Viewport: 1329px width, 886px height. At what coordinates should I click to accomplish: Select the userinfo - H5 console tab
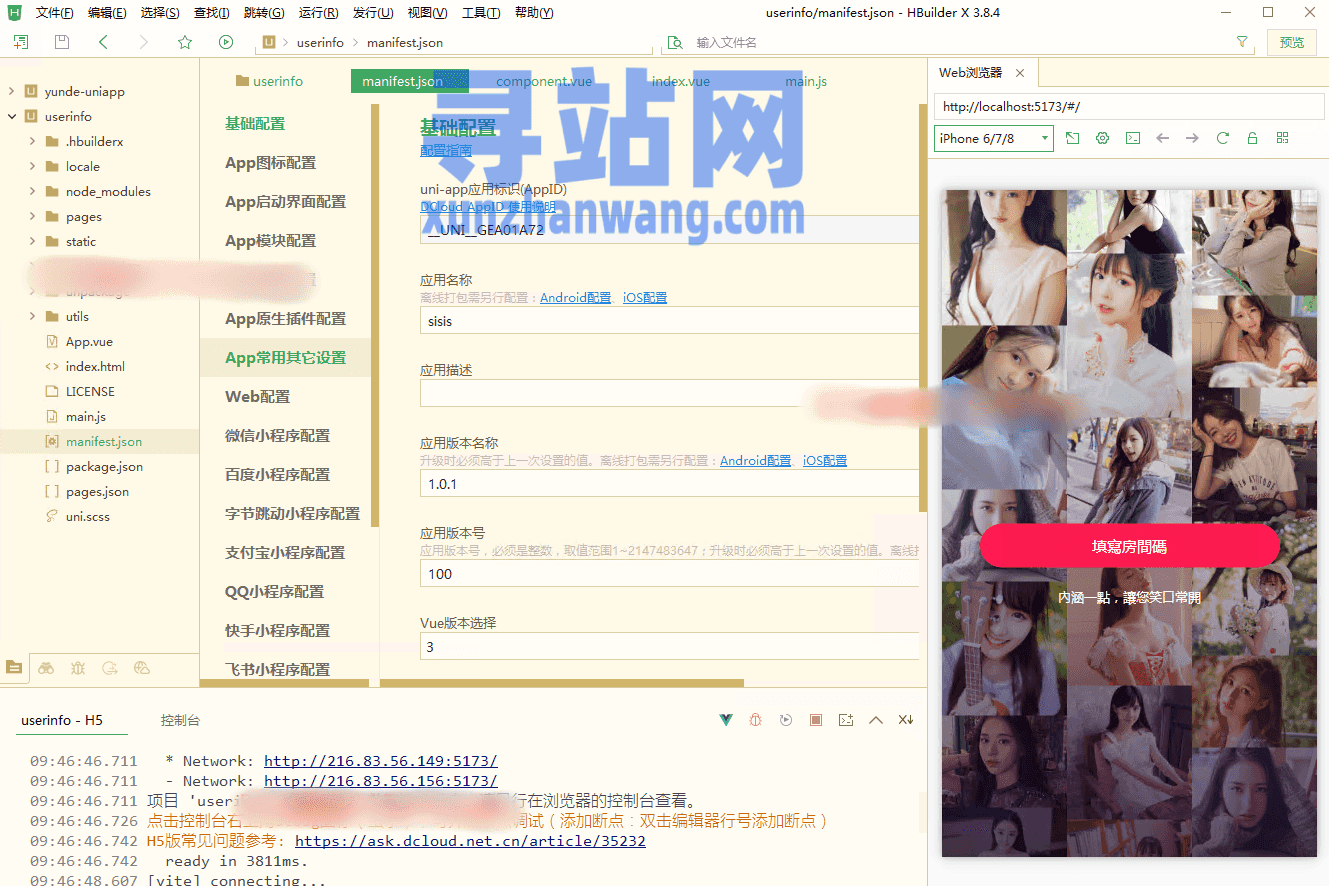pyautogui.click(x=62, y=720)
